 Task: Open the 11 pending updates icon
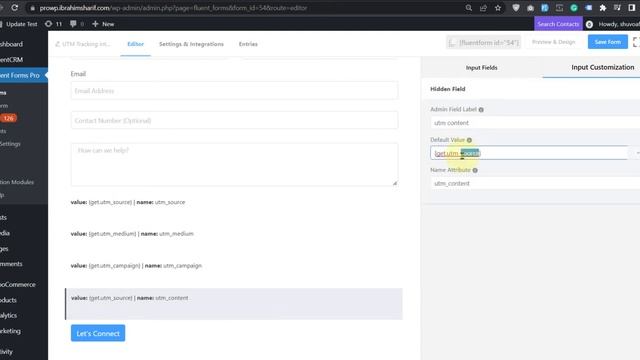pyautogui.click(x=53, y=24)
